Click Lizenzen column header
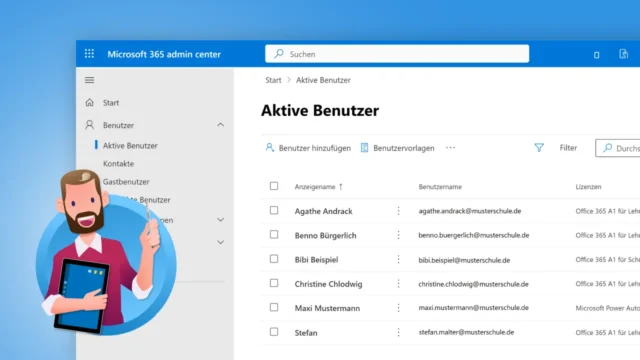 click(x=588, y=187)
